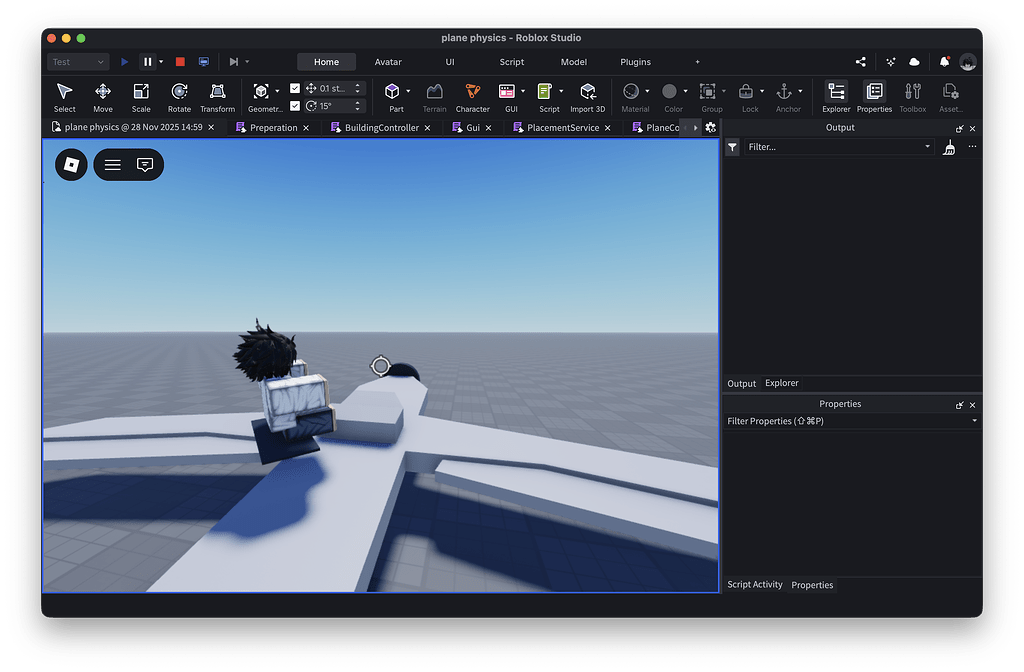Expand the Group options dropdown

[723, 91]
